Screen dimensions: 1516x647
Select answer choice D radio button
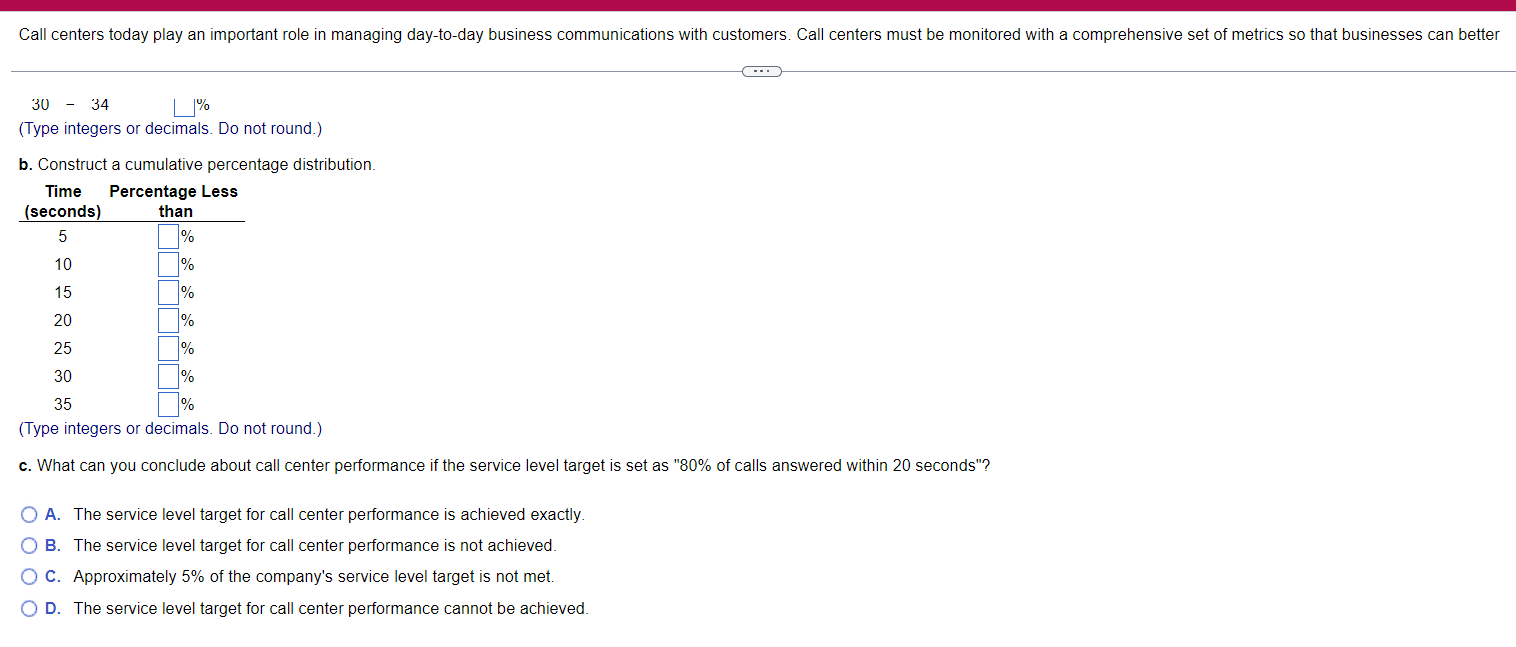pos(29,608)
